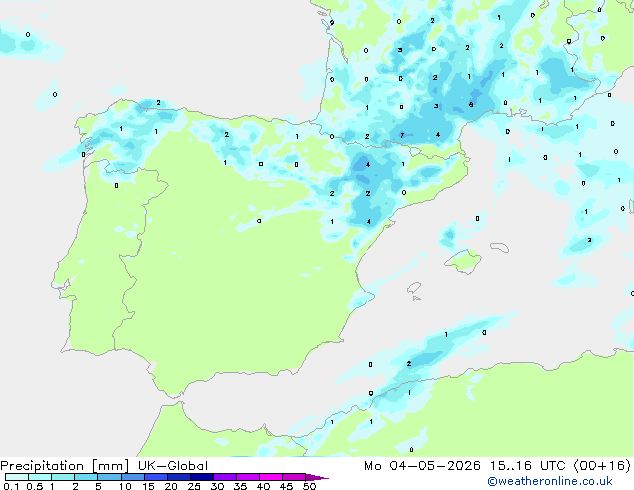This screenshot has width=634, height=490.
Task: Click the '7' precipitation value on the map
Action: point(402,135)
